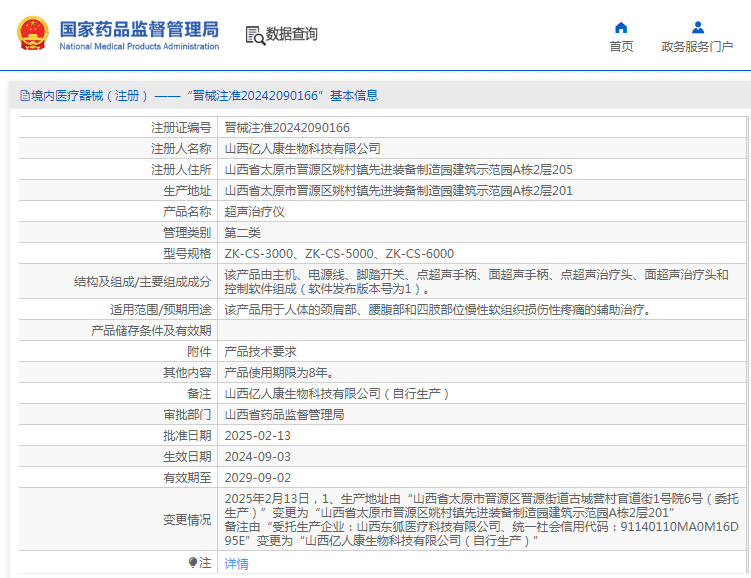The image size is (751, 578).
Task: Click the national emblem logo
Action: [x=33, y=34]
